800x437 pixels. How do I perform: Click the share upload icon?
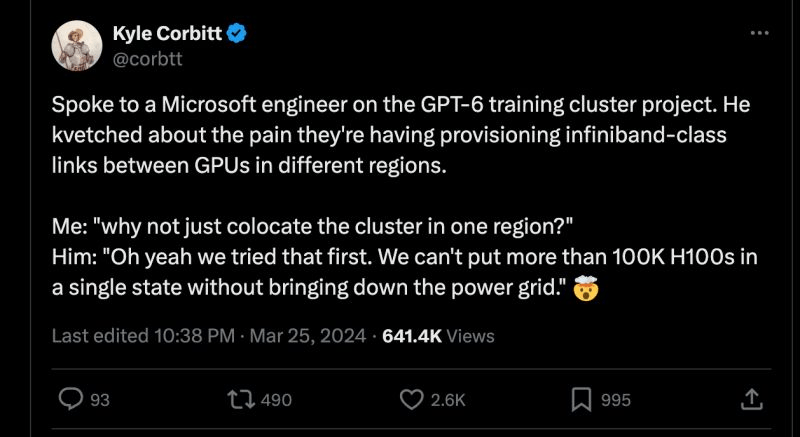(x=750, y=399)
